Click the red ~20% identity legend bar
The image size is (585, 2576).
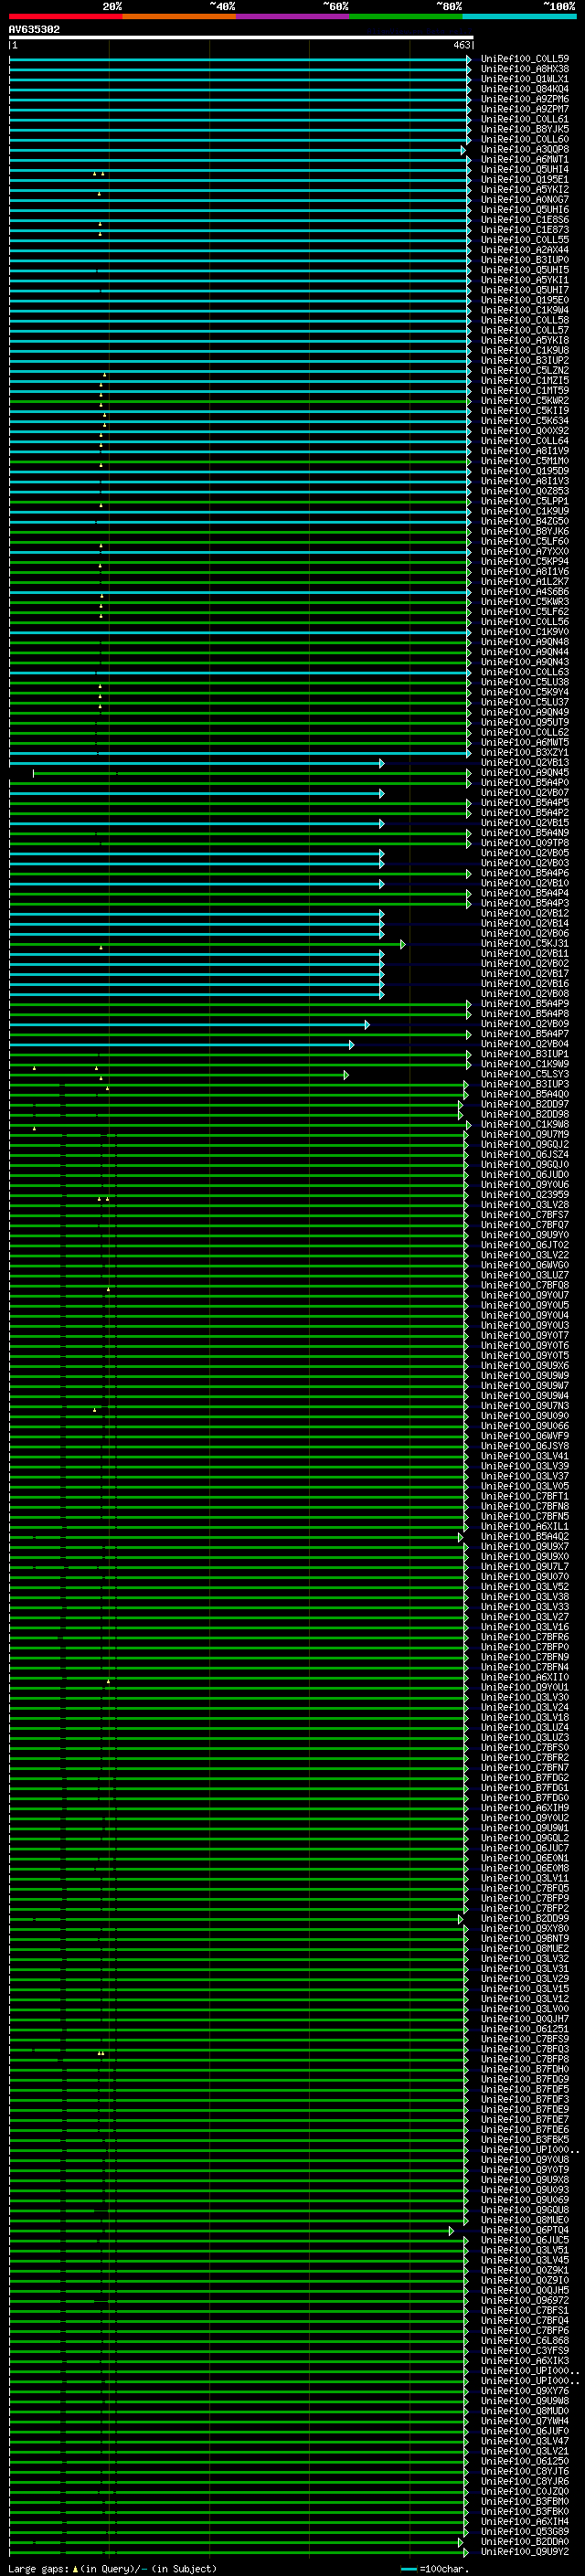66,16
